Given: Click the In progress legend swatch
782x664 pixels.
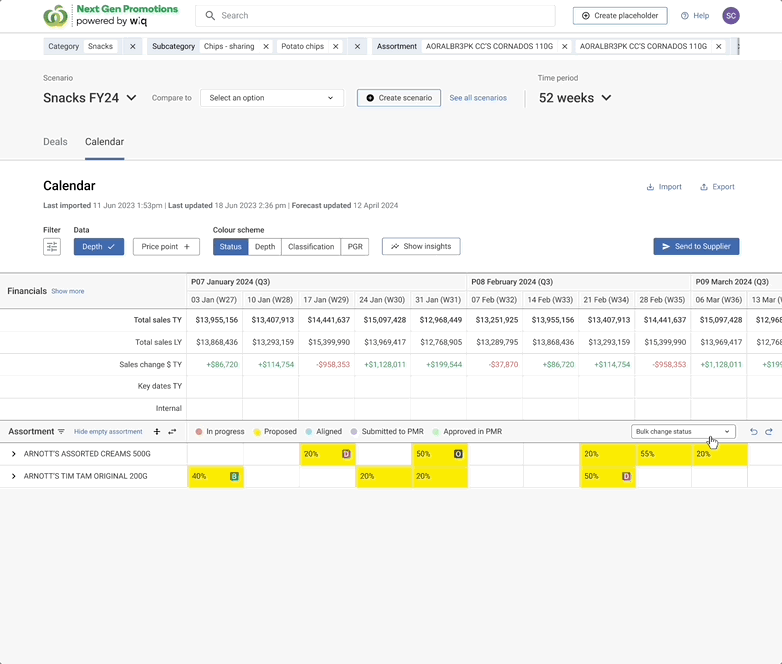Looking at the screenshot, I should tap(199, 432).
